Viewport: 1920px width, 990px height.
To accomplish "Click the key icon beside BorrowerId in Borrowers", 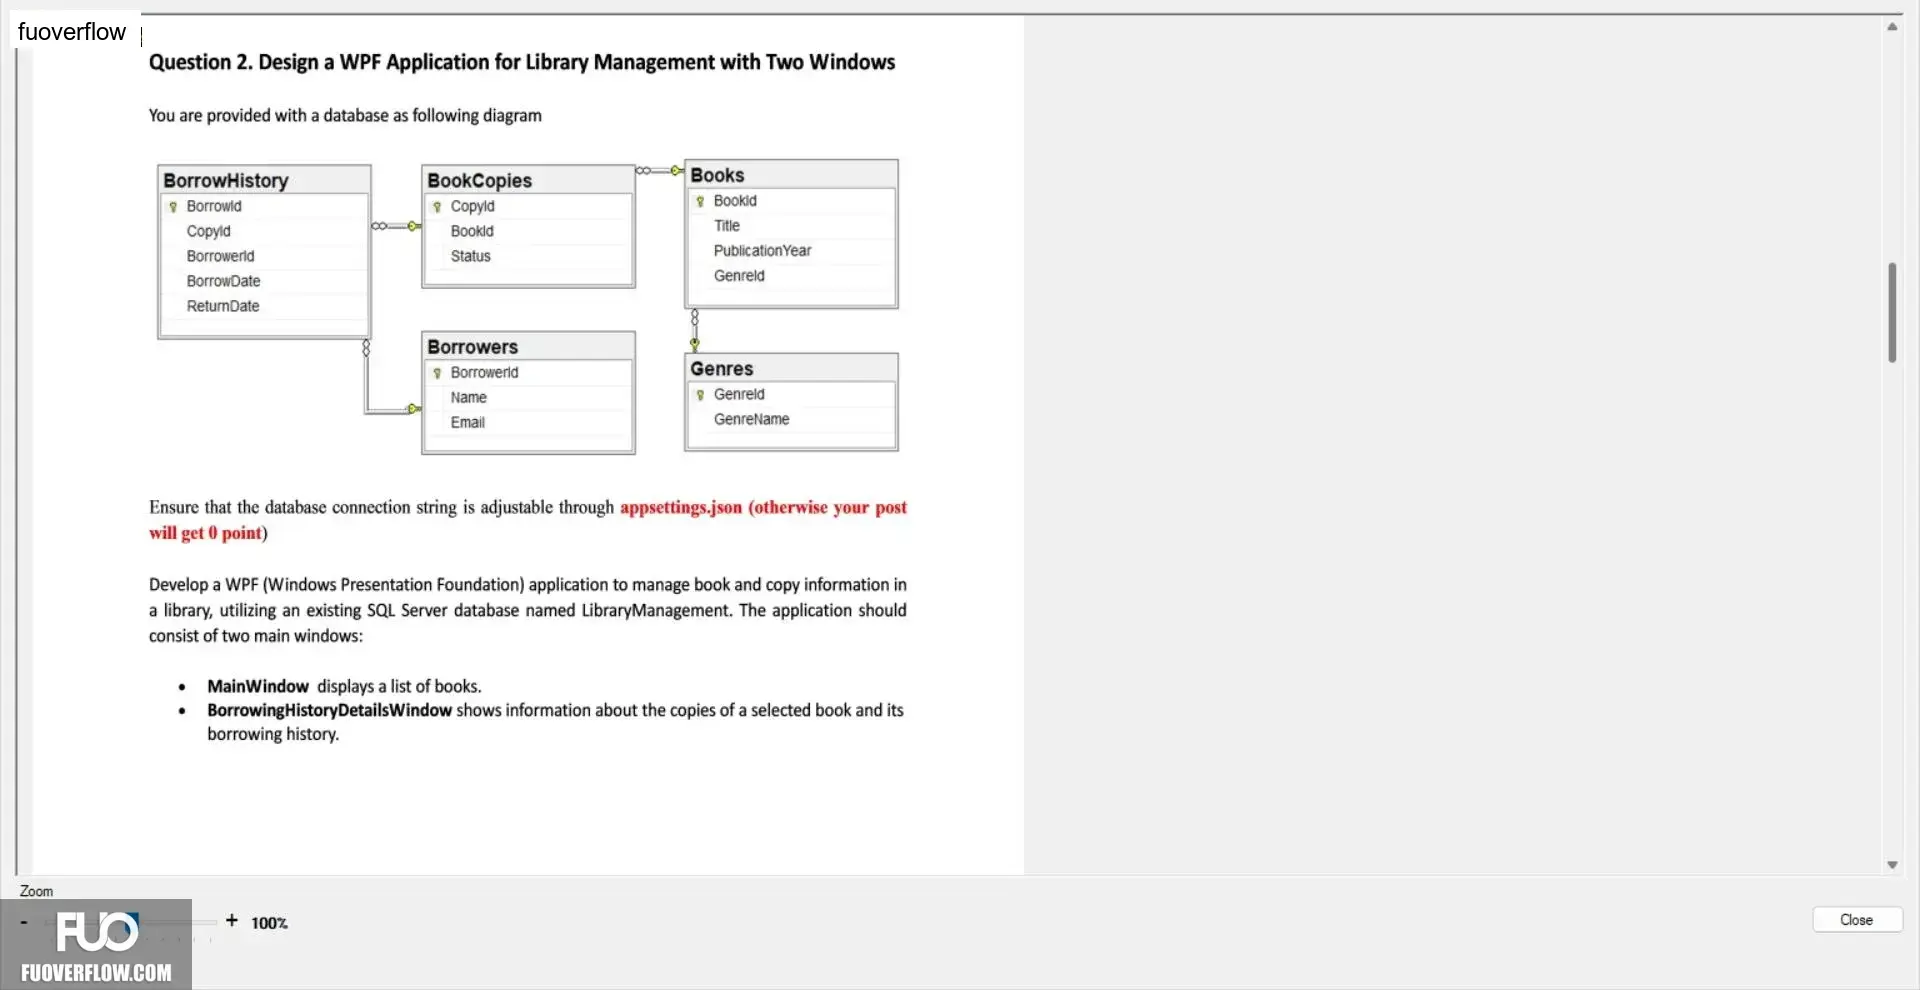I will (437, 373).
